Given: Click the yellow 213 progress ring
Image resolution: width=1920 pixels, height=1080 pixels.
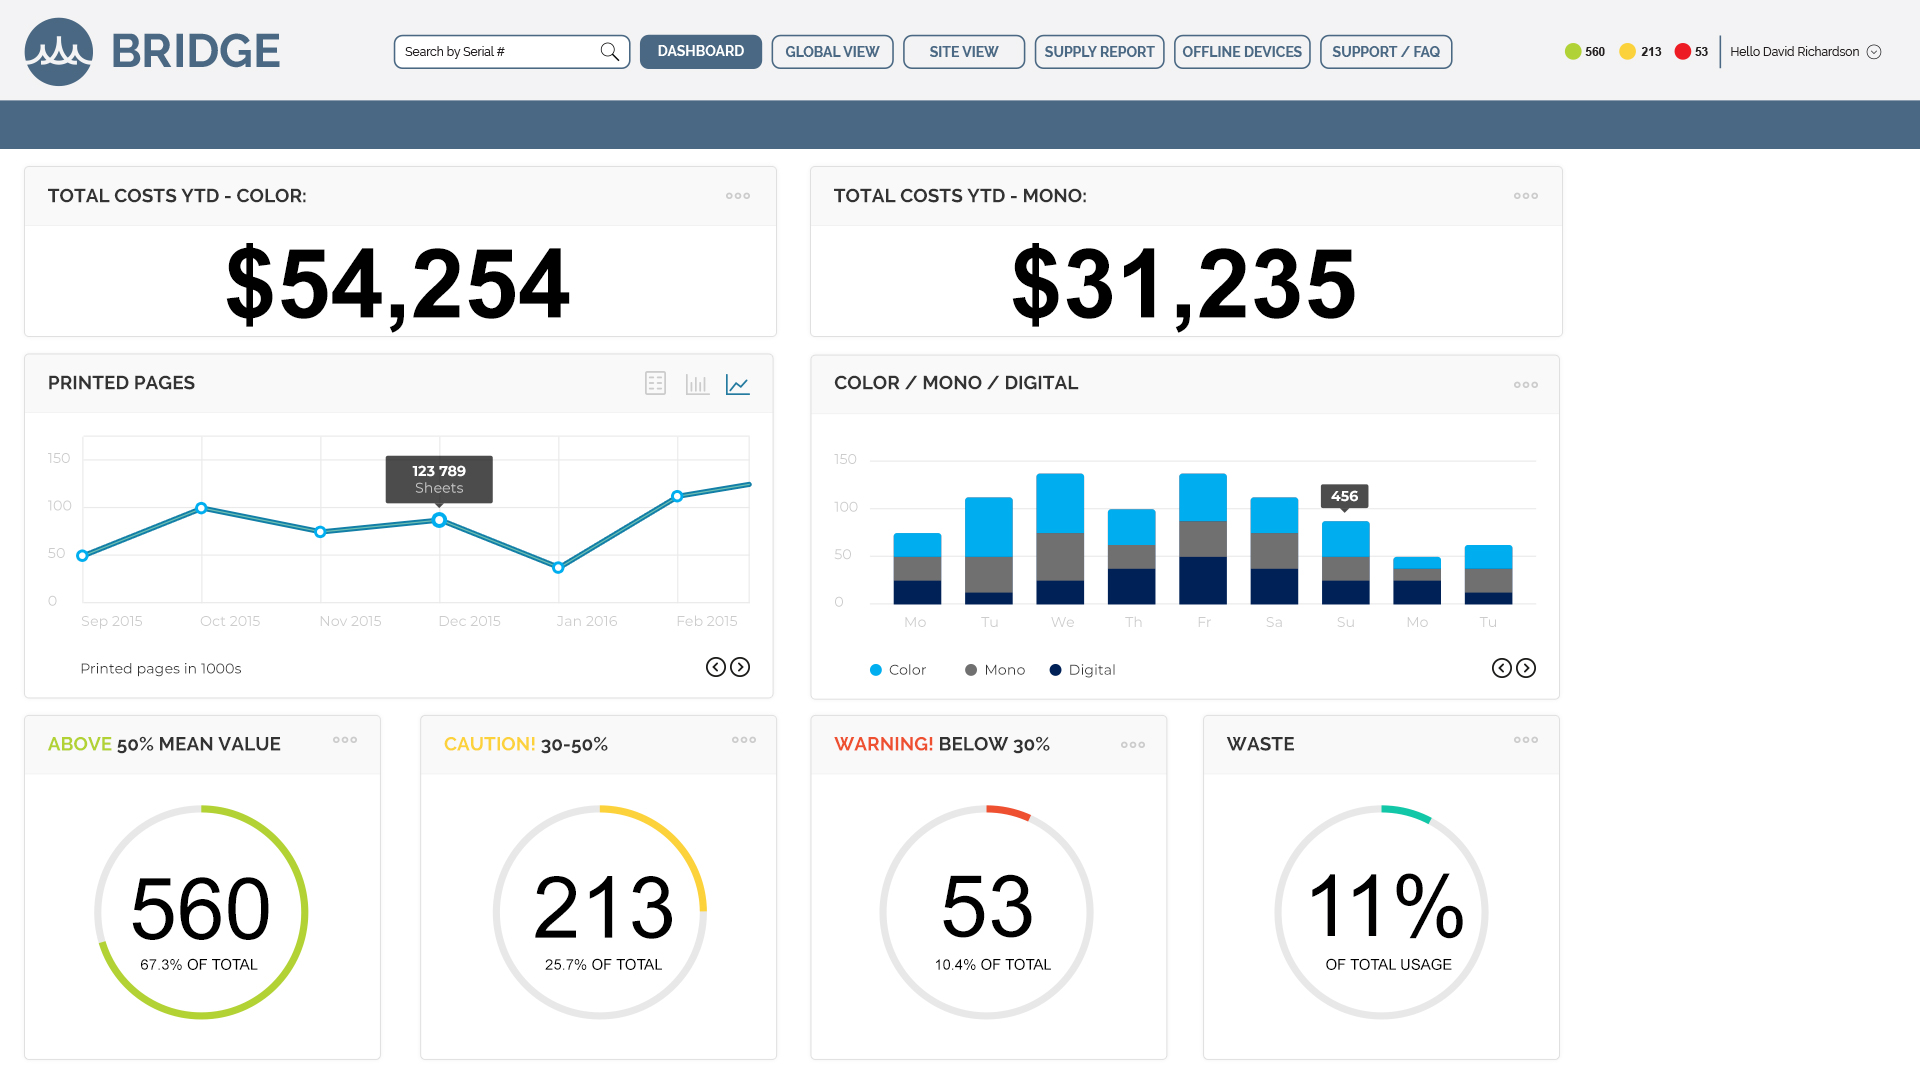Looking at the screenshot, I should coord(600,912).
